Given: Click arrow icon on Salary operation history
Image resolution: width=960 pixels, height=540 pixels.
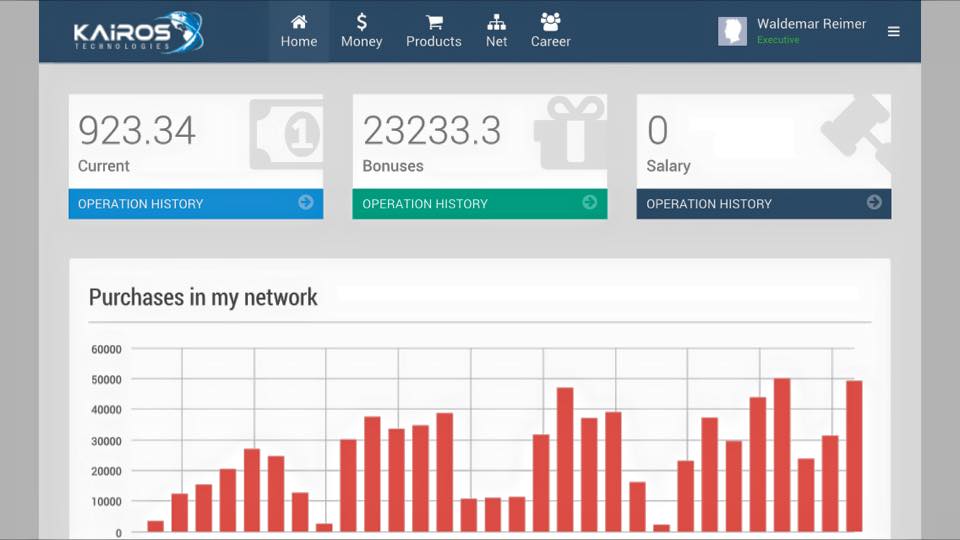Looking at the screenshot, I should pos(874,203).
